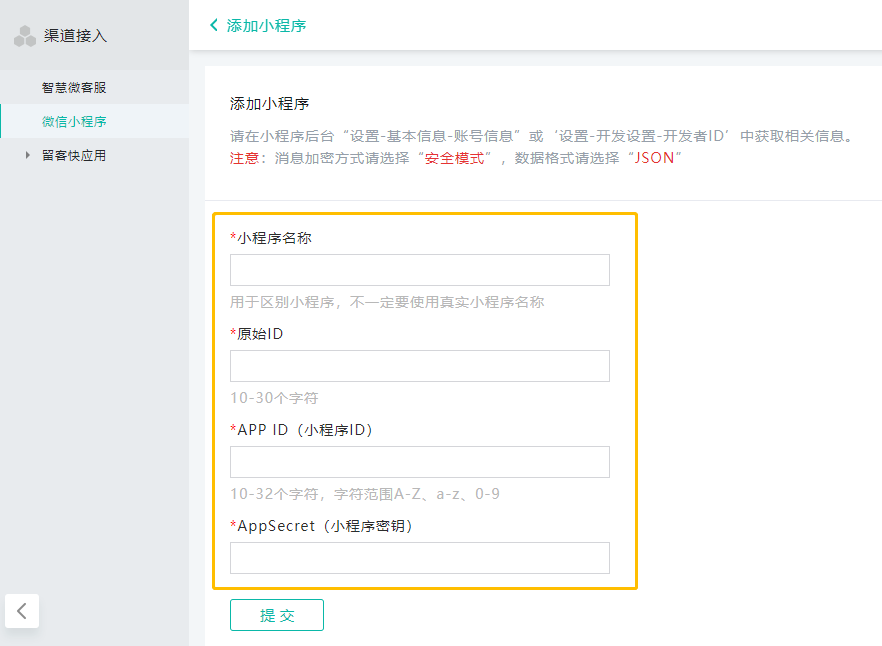
Task: Click the 10-30个字符 hint under 原始ID
Action: coord(274,398)
